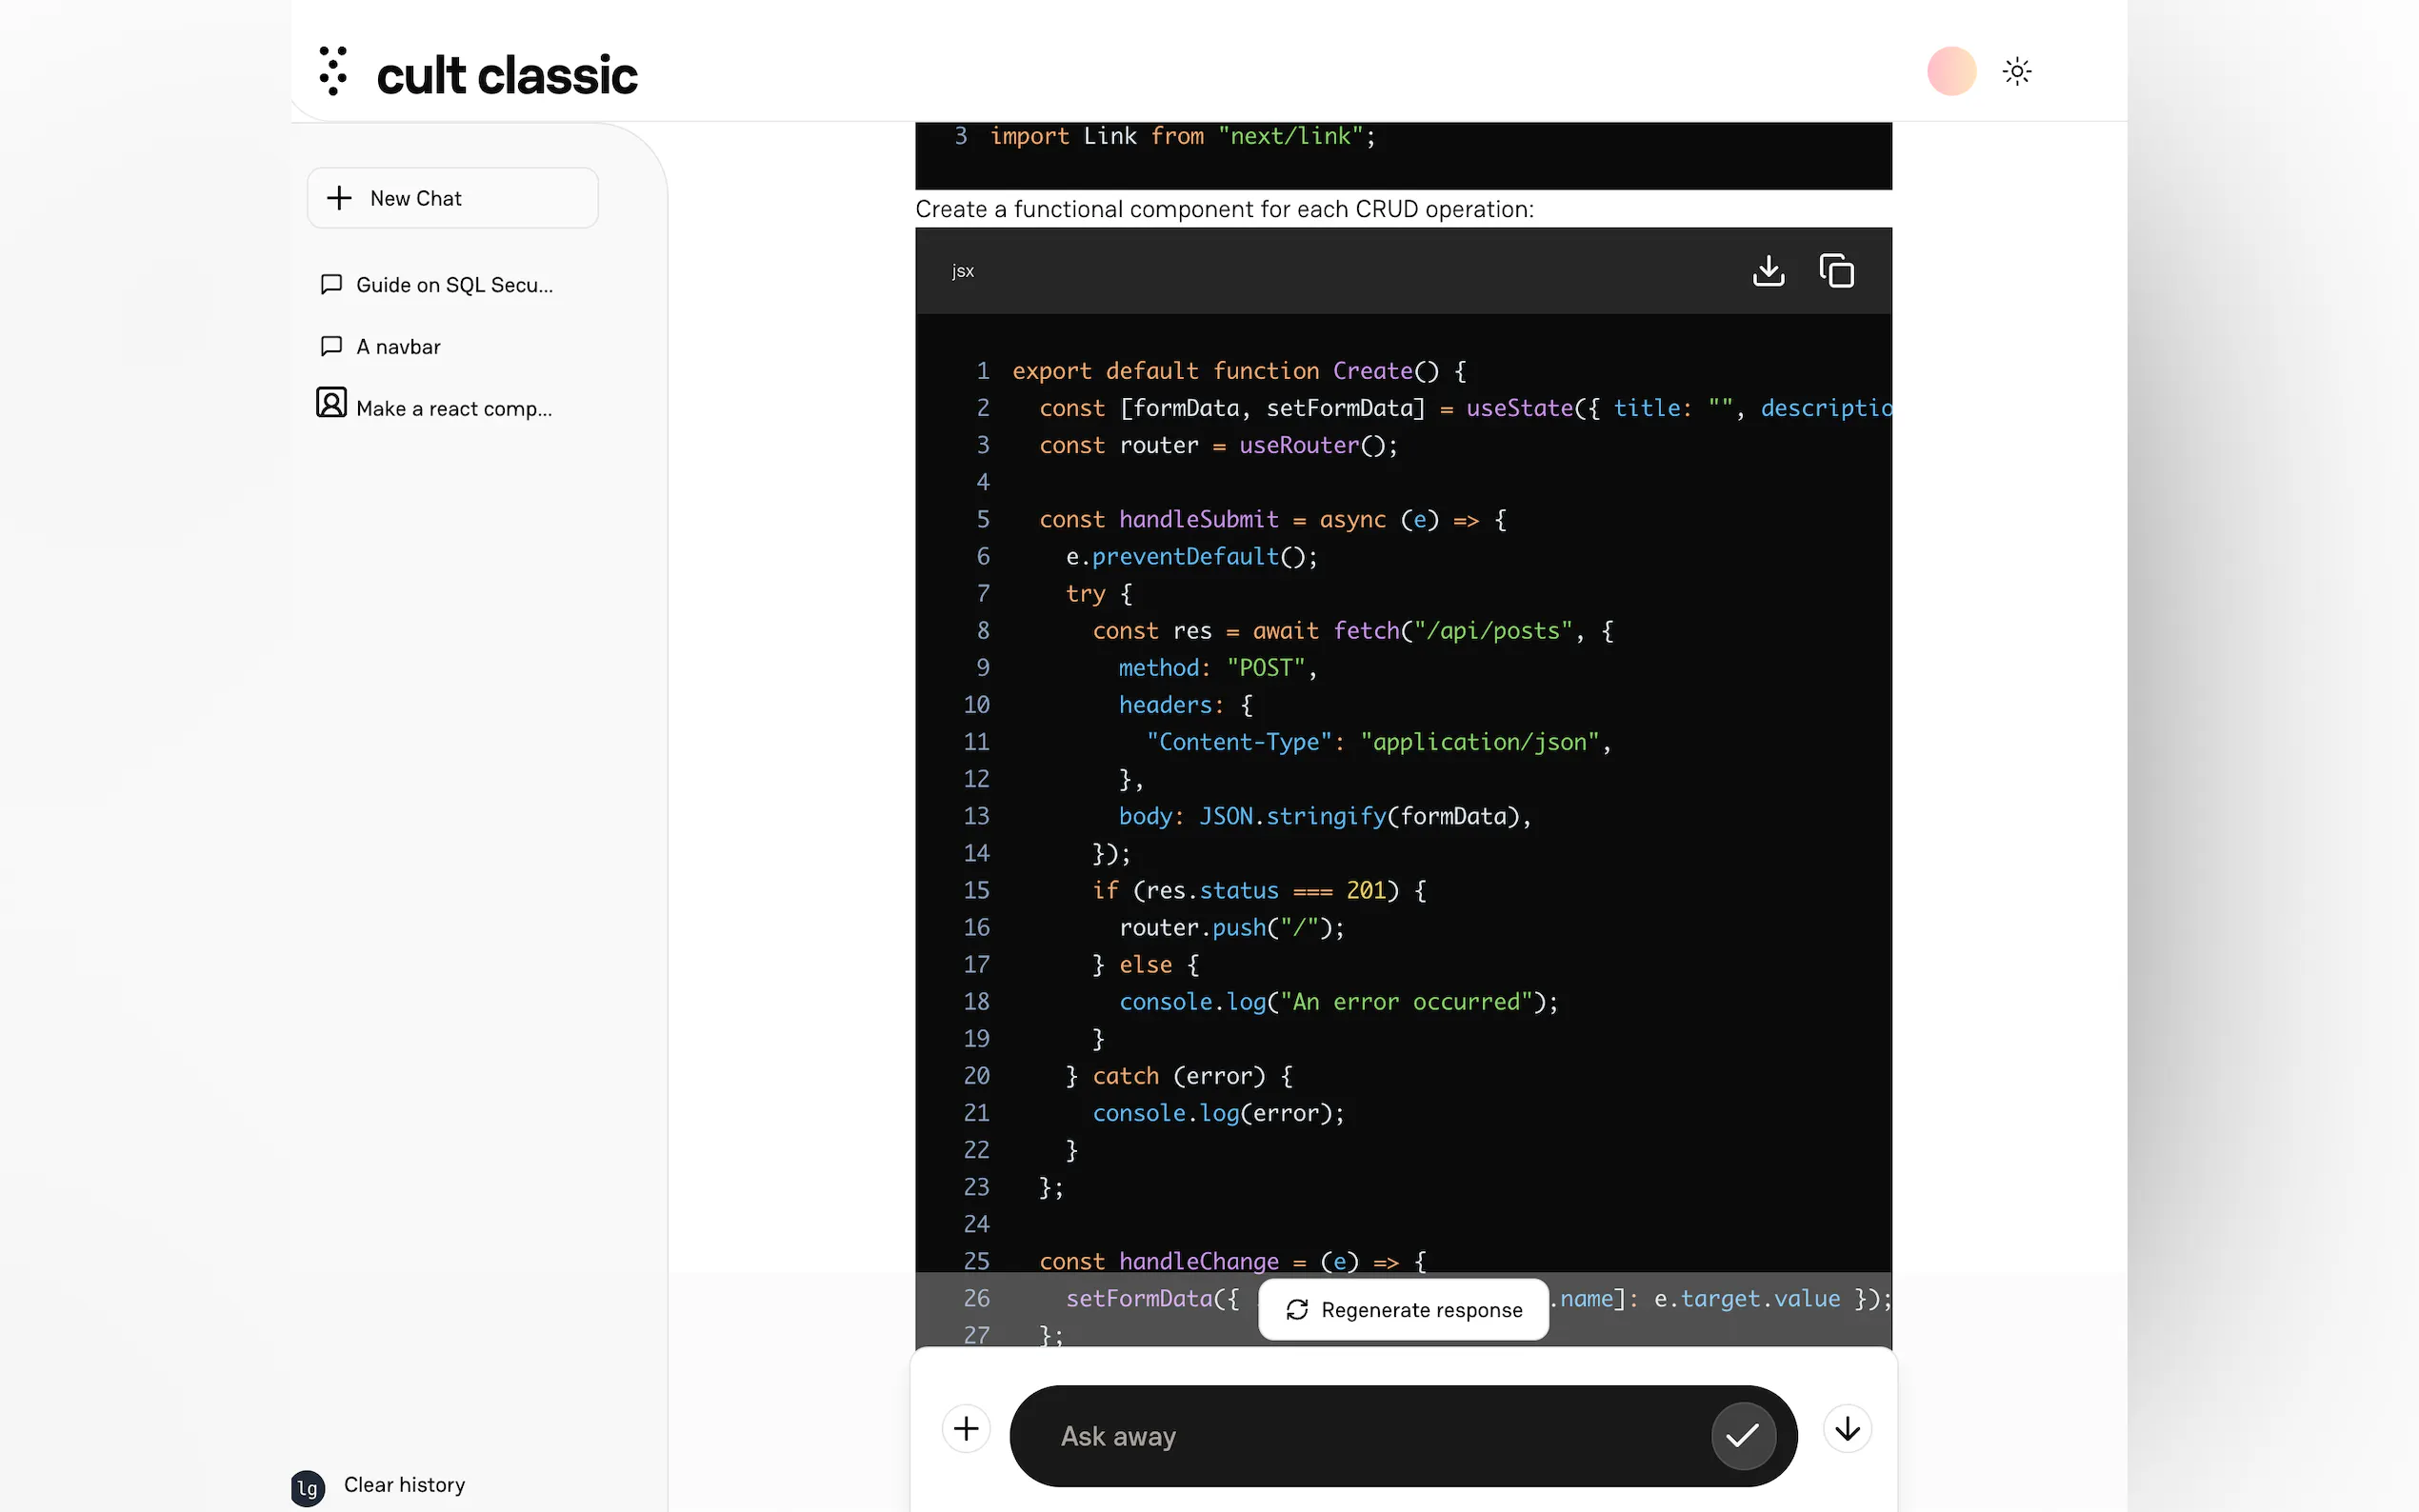The width and height of the screenshot is (2419, 1512).
Task: Open the A navbar chat
Action: [x=398, y=347]
